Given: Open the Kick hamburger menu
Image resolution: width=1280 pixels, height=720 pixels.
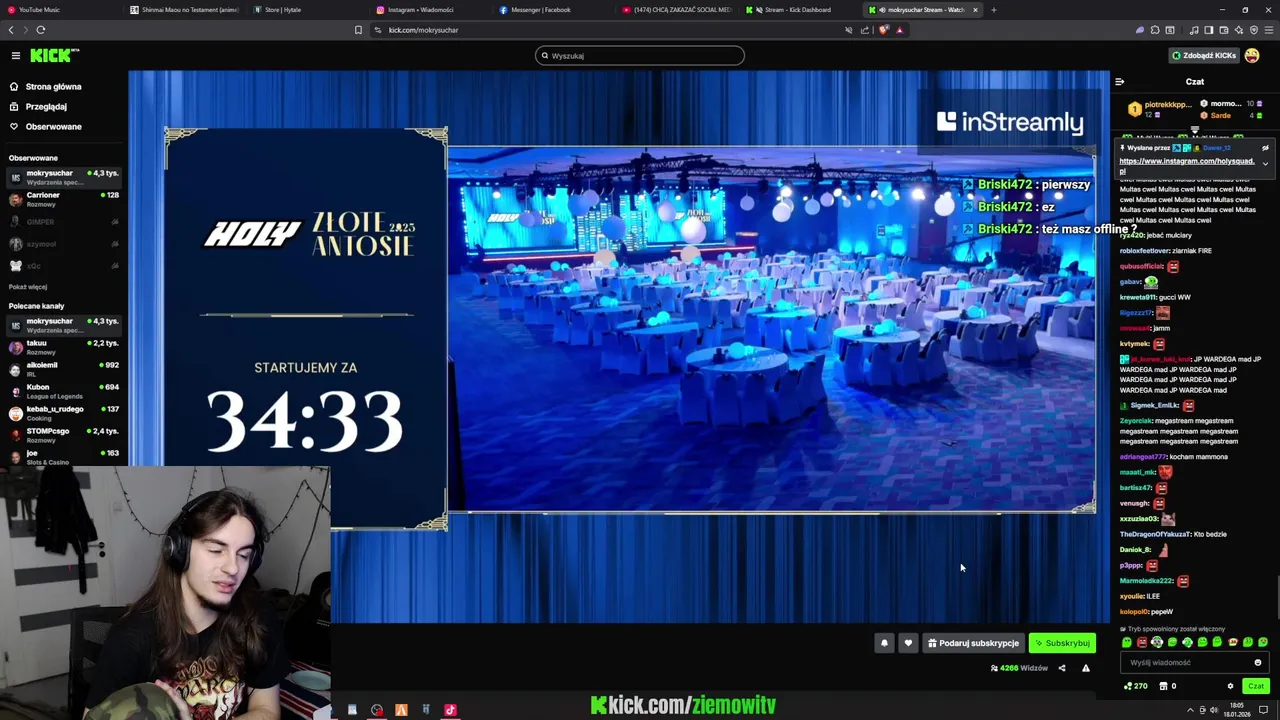Looking at the screenshot, I should [x=15, y=56].
